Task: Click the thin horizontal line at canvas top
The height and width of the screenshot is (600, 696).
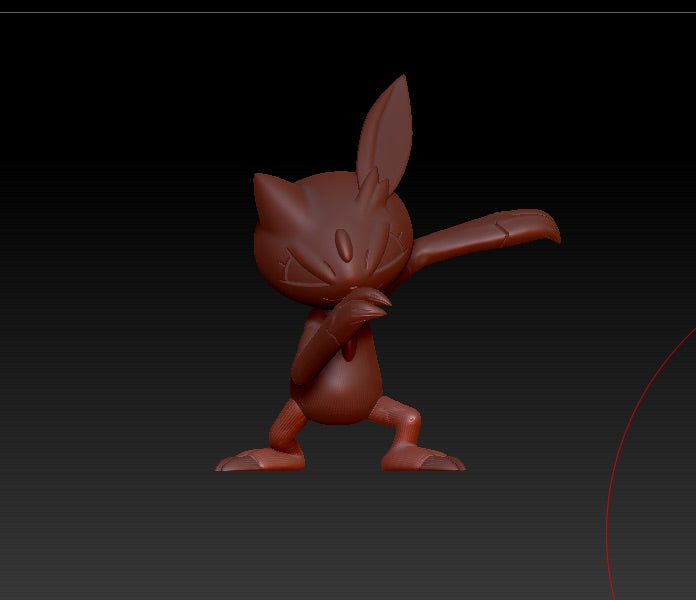Action: coord(348,13)
